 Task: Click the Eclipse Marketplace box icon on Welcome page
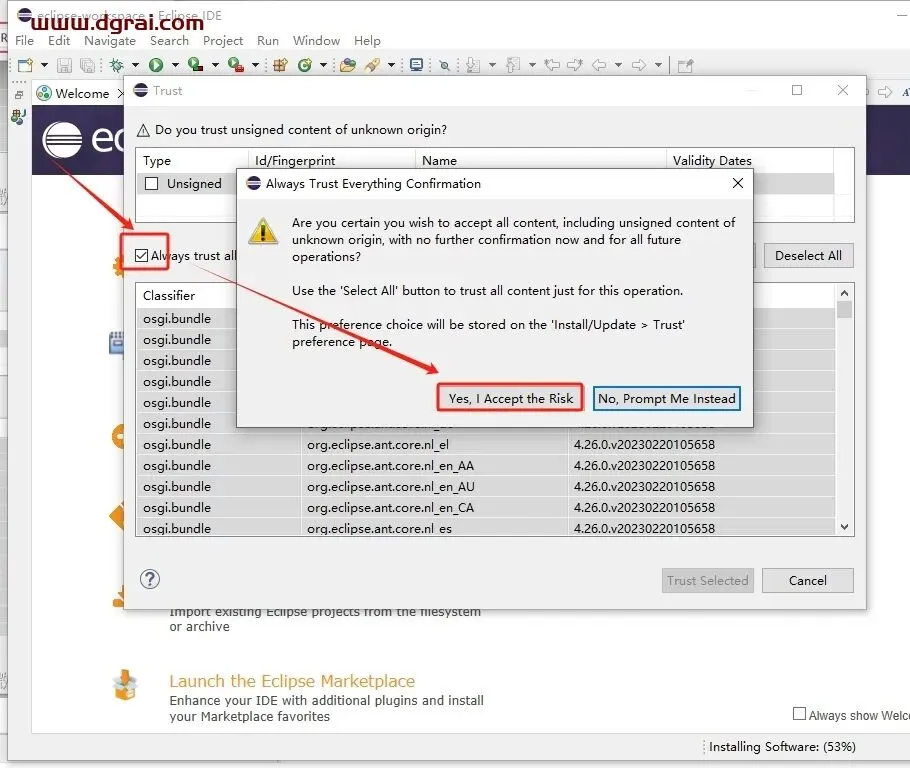(x=125, y=685)
